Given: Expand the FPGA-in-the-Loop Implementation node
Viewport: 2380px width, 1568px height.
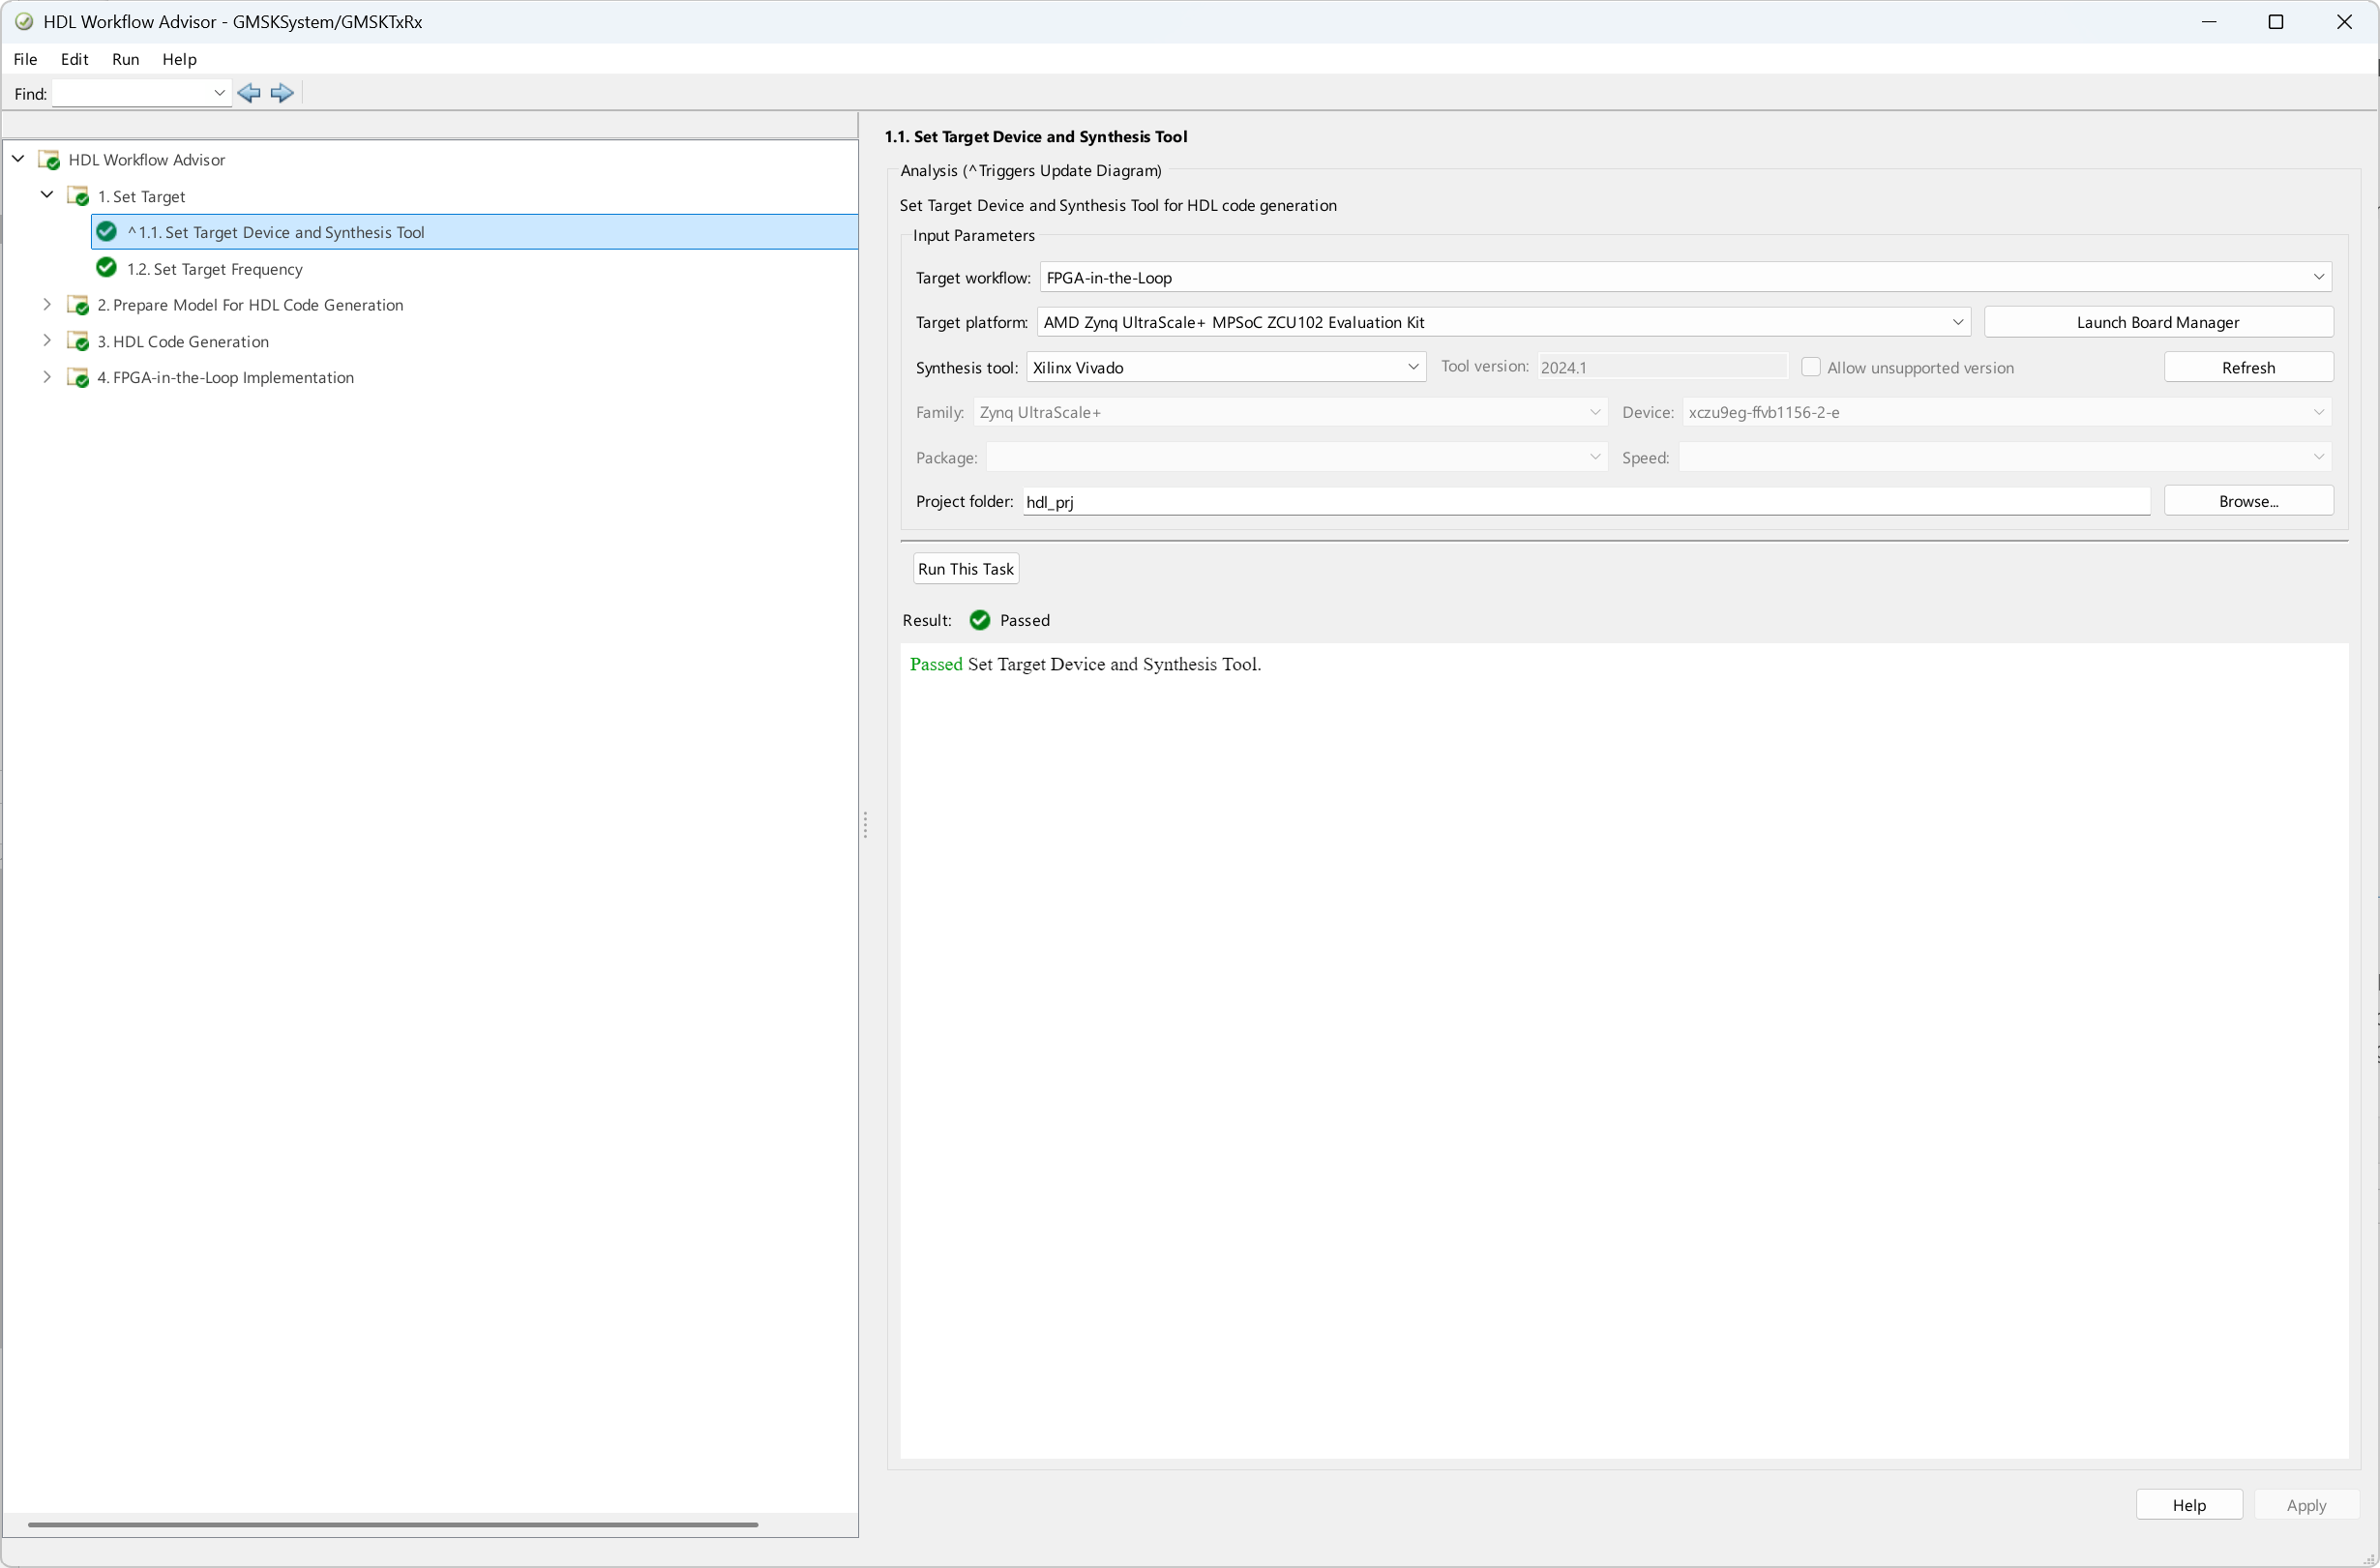Looking at the screenshot, I should click(x=47, y=377).
